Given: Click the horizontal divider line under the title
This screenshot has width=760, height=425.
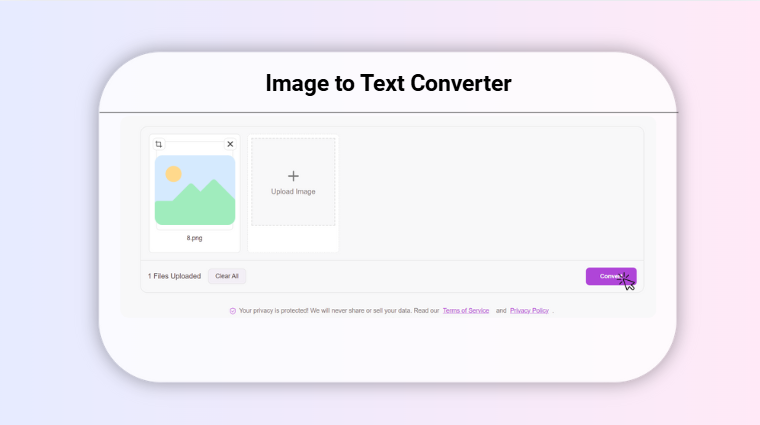Looking at the screenshot, I should click(x=388, y=112).
